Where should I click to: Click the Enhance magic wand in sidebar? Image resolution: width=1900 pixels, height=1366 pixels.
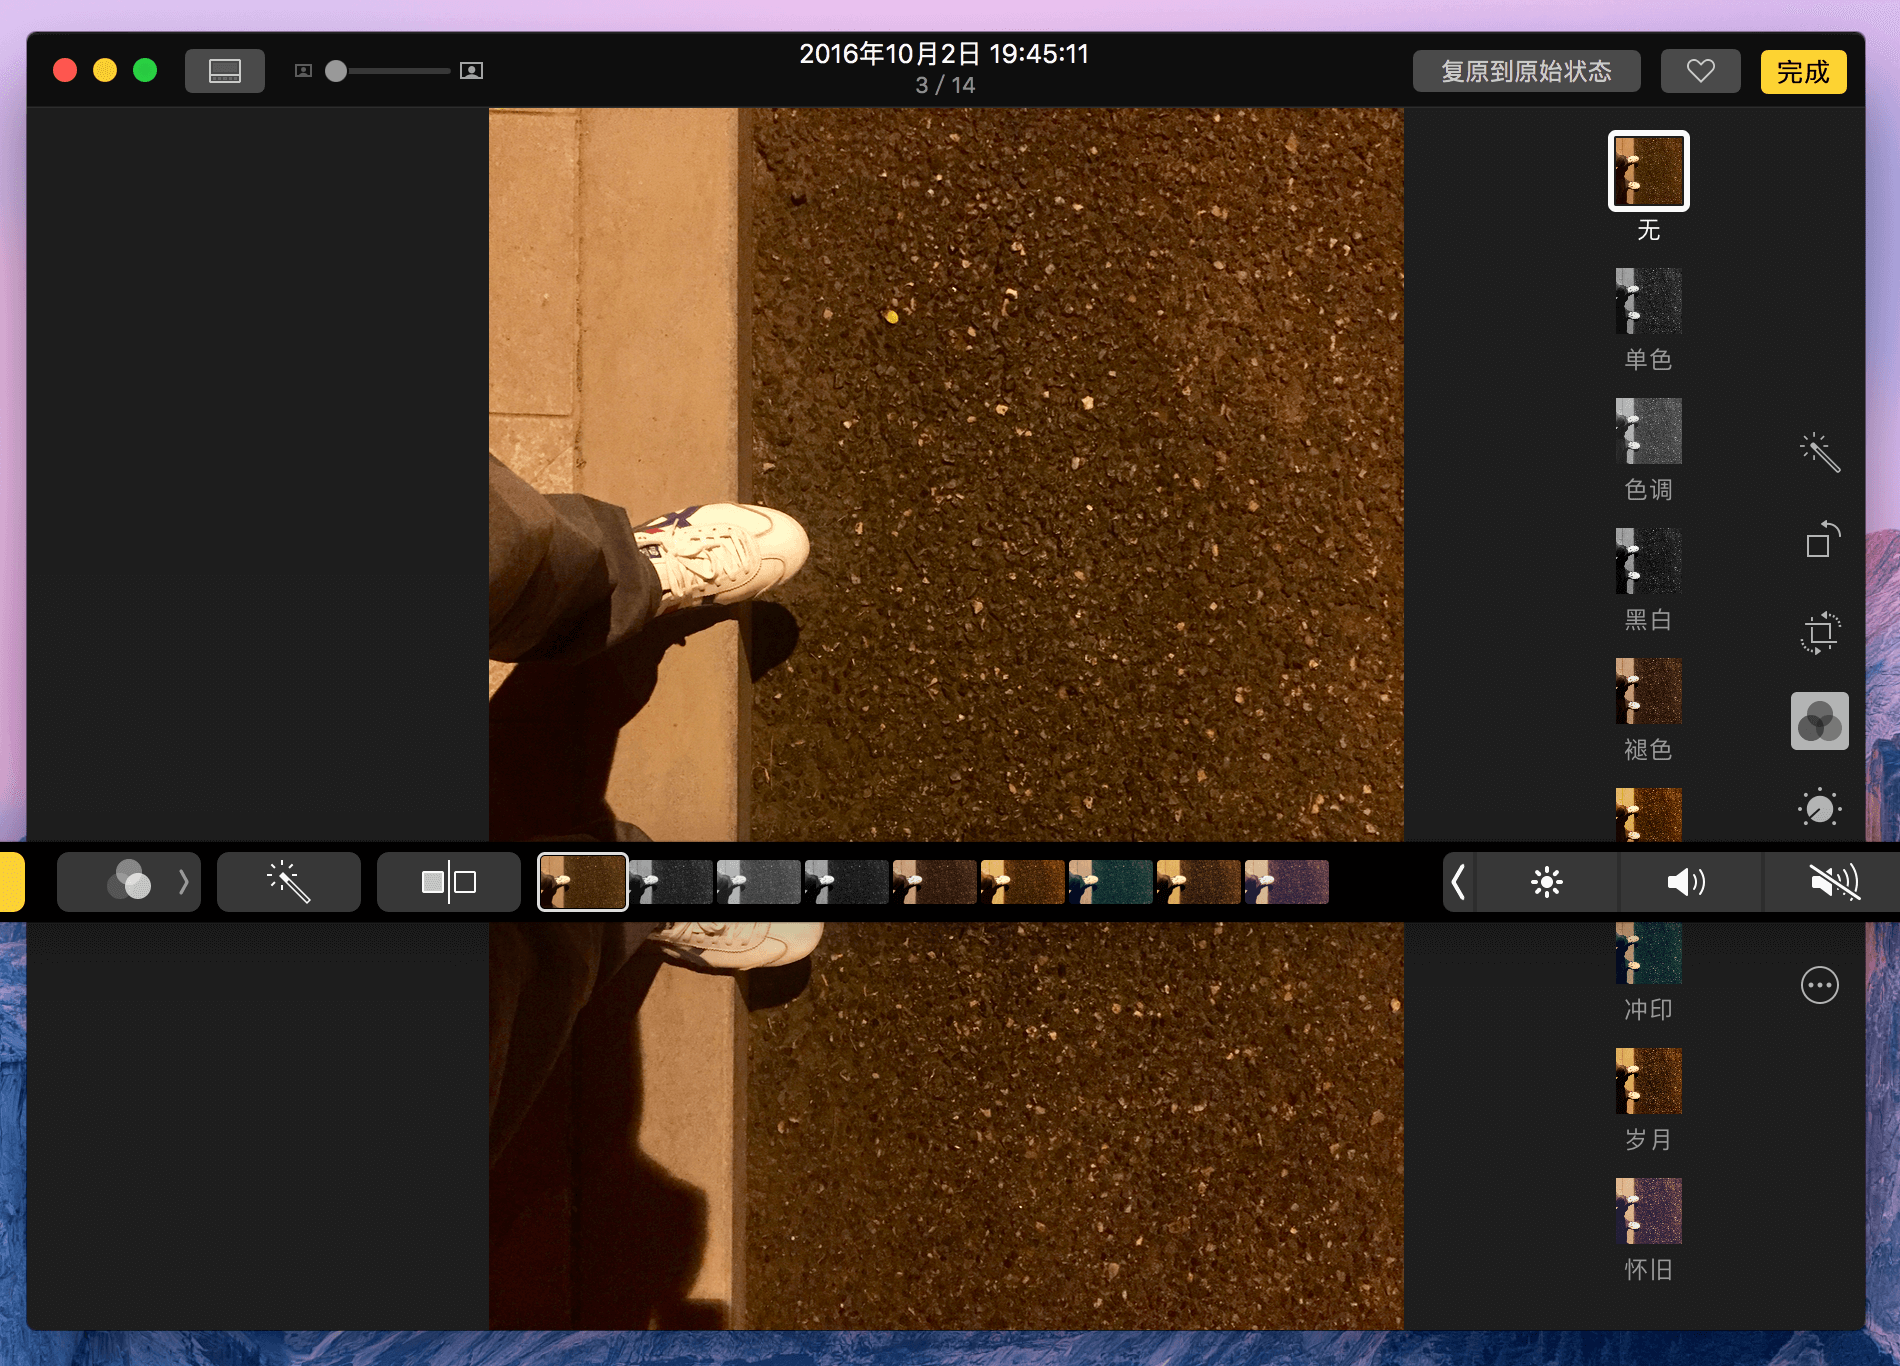tap(1820, 453)
